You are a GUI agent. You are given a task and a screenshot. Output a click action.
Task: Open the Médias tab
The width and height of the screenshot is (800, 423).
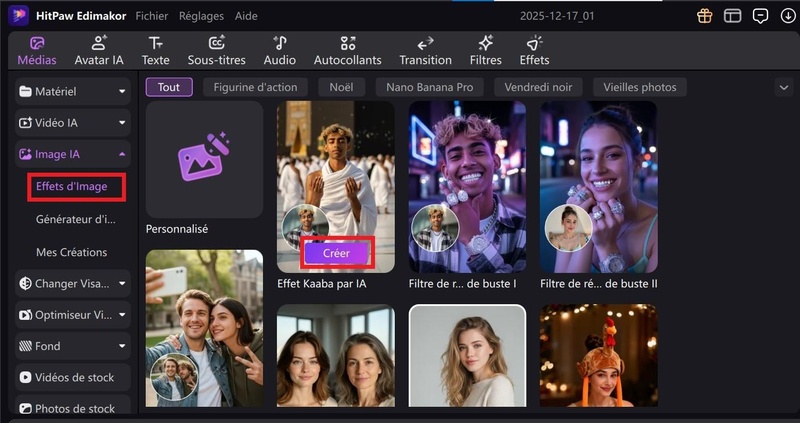point(37,51)
